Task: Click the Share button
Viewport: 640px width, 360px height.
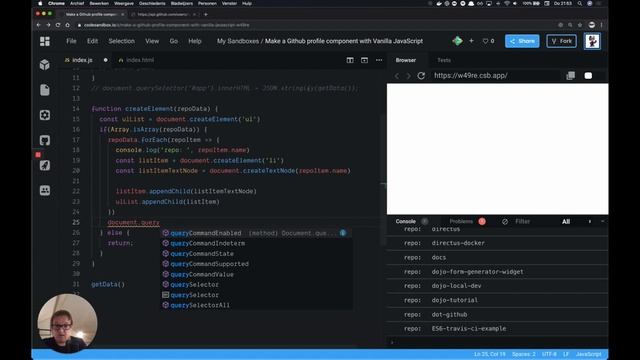Action: [x=522, y=41]
